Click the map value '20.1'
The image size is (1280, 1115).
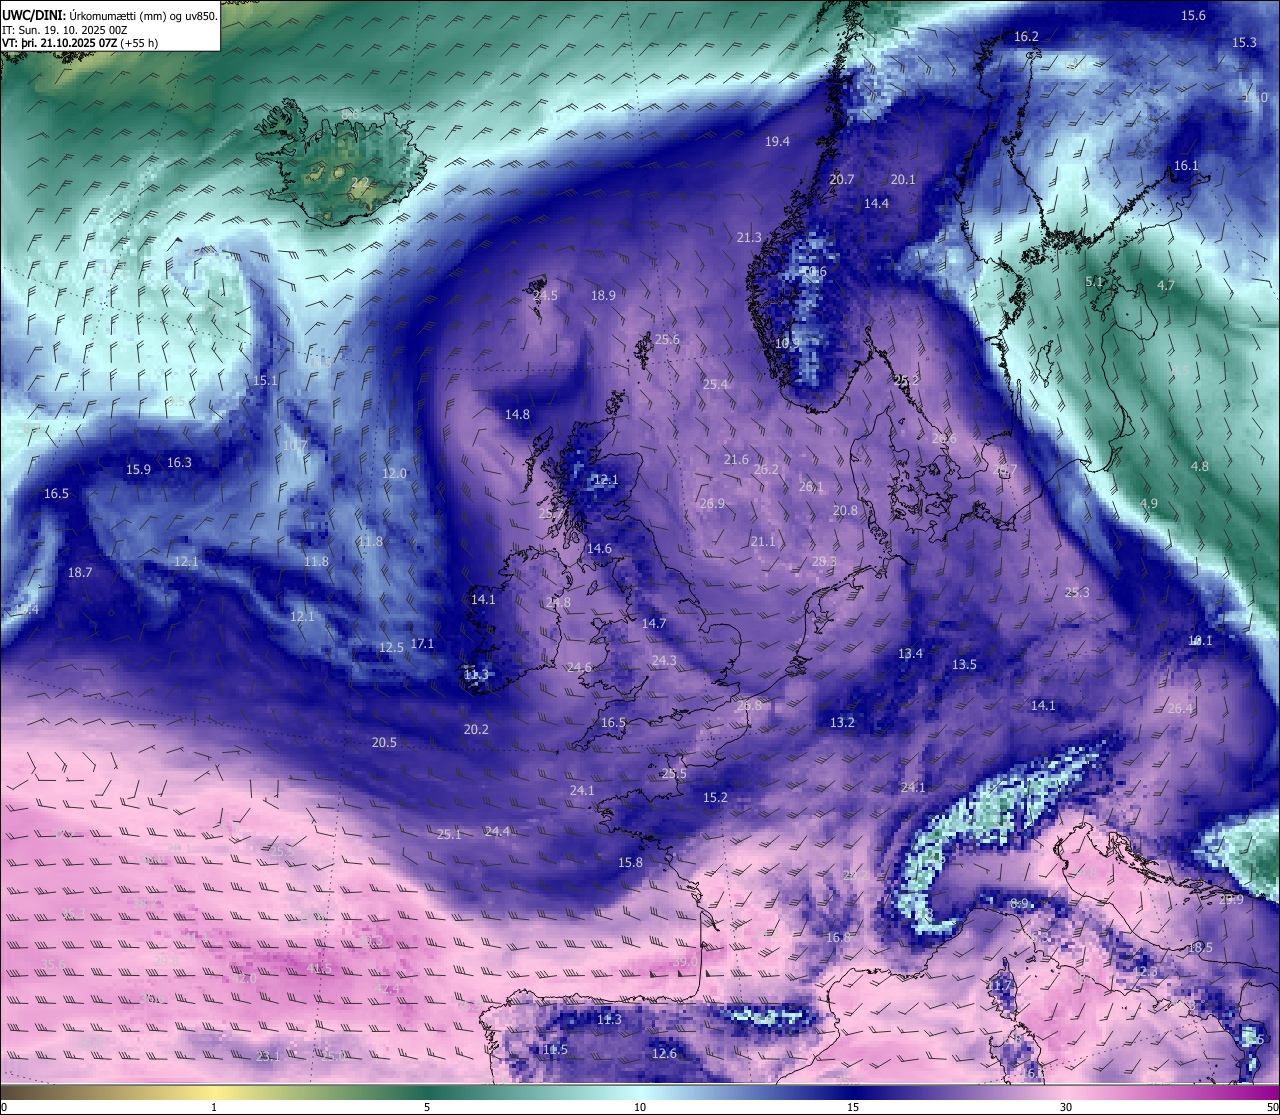coord(903,179)
